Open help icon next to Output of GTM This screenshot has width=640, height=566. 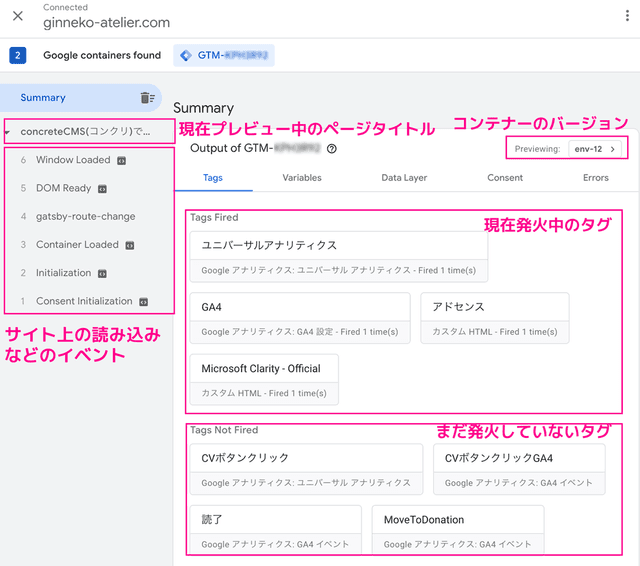[332, 149]
